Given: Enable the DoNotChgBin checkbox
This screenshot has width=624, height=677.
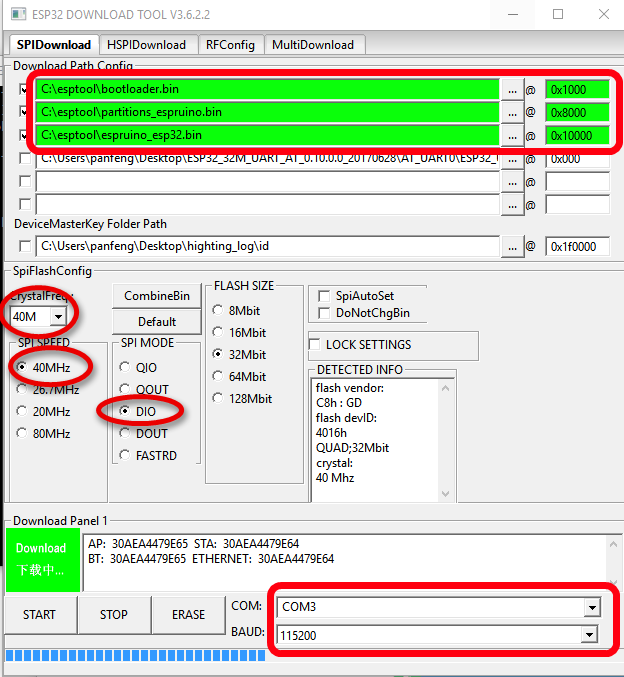Looking at the screenshot, I should [x=324, y=313].
